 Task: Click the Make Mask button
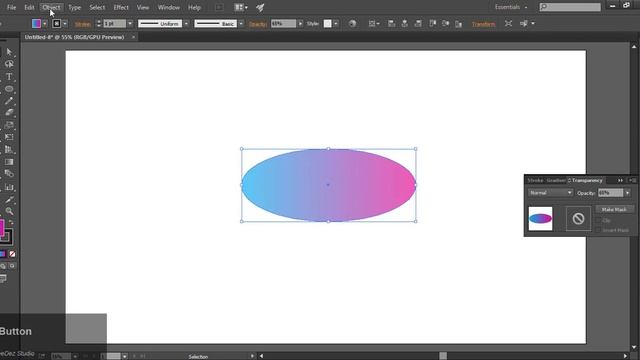[x=614, y=209]
